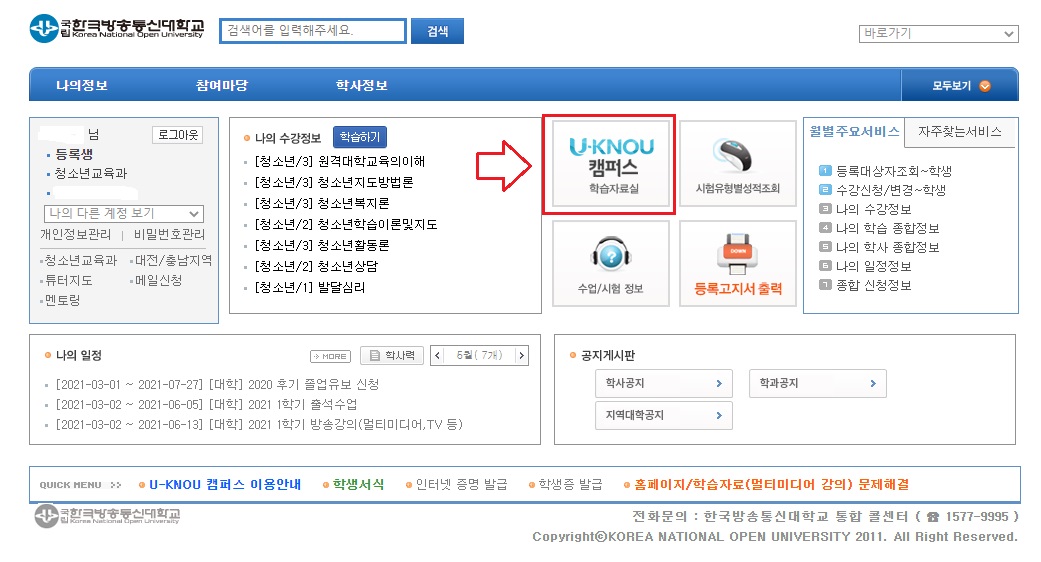Open quick menu U-KNOU 캠퍼스 이용안내
The image size is (1041, 562).
(x=224, y=484)
